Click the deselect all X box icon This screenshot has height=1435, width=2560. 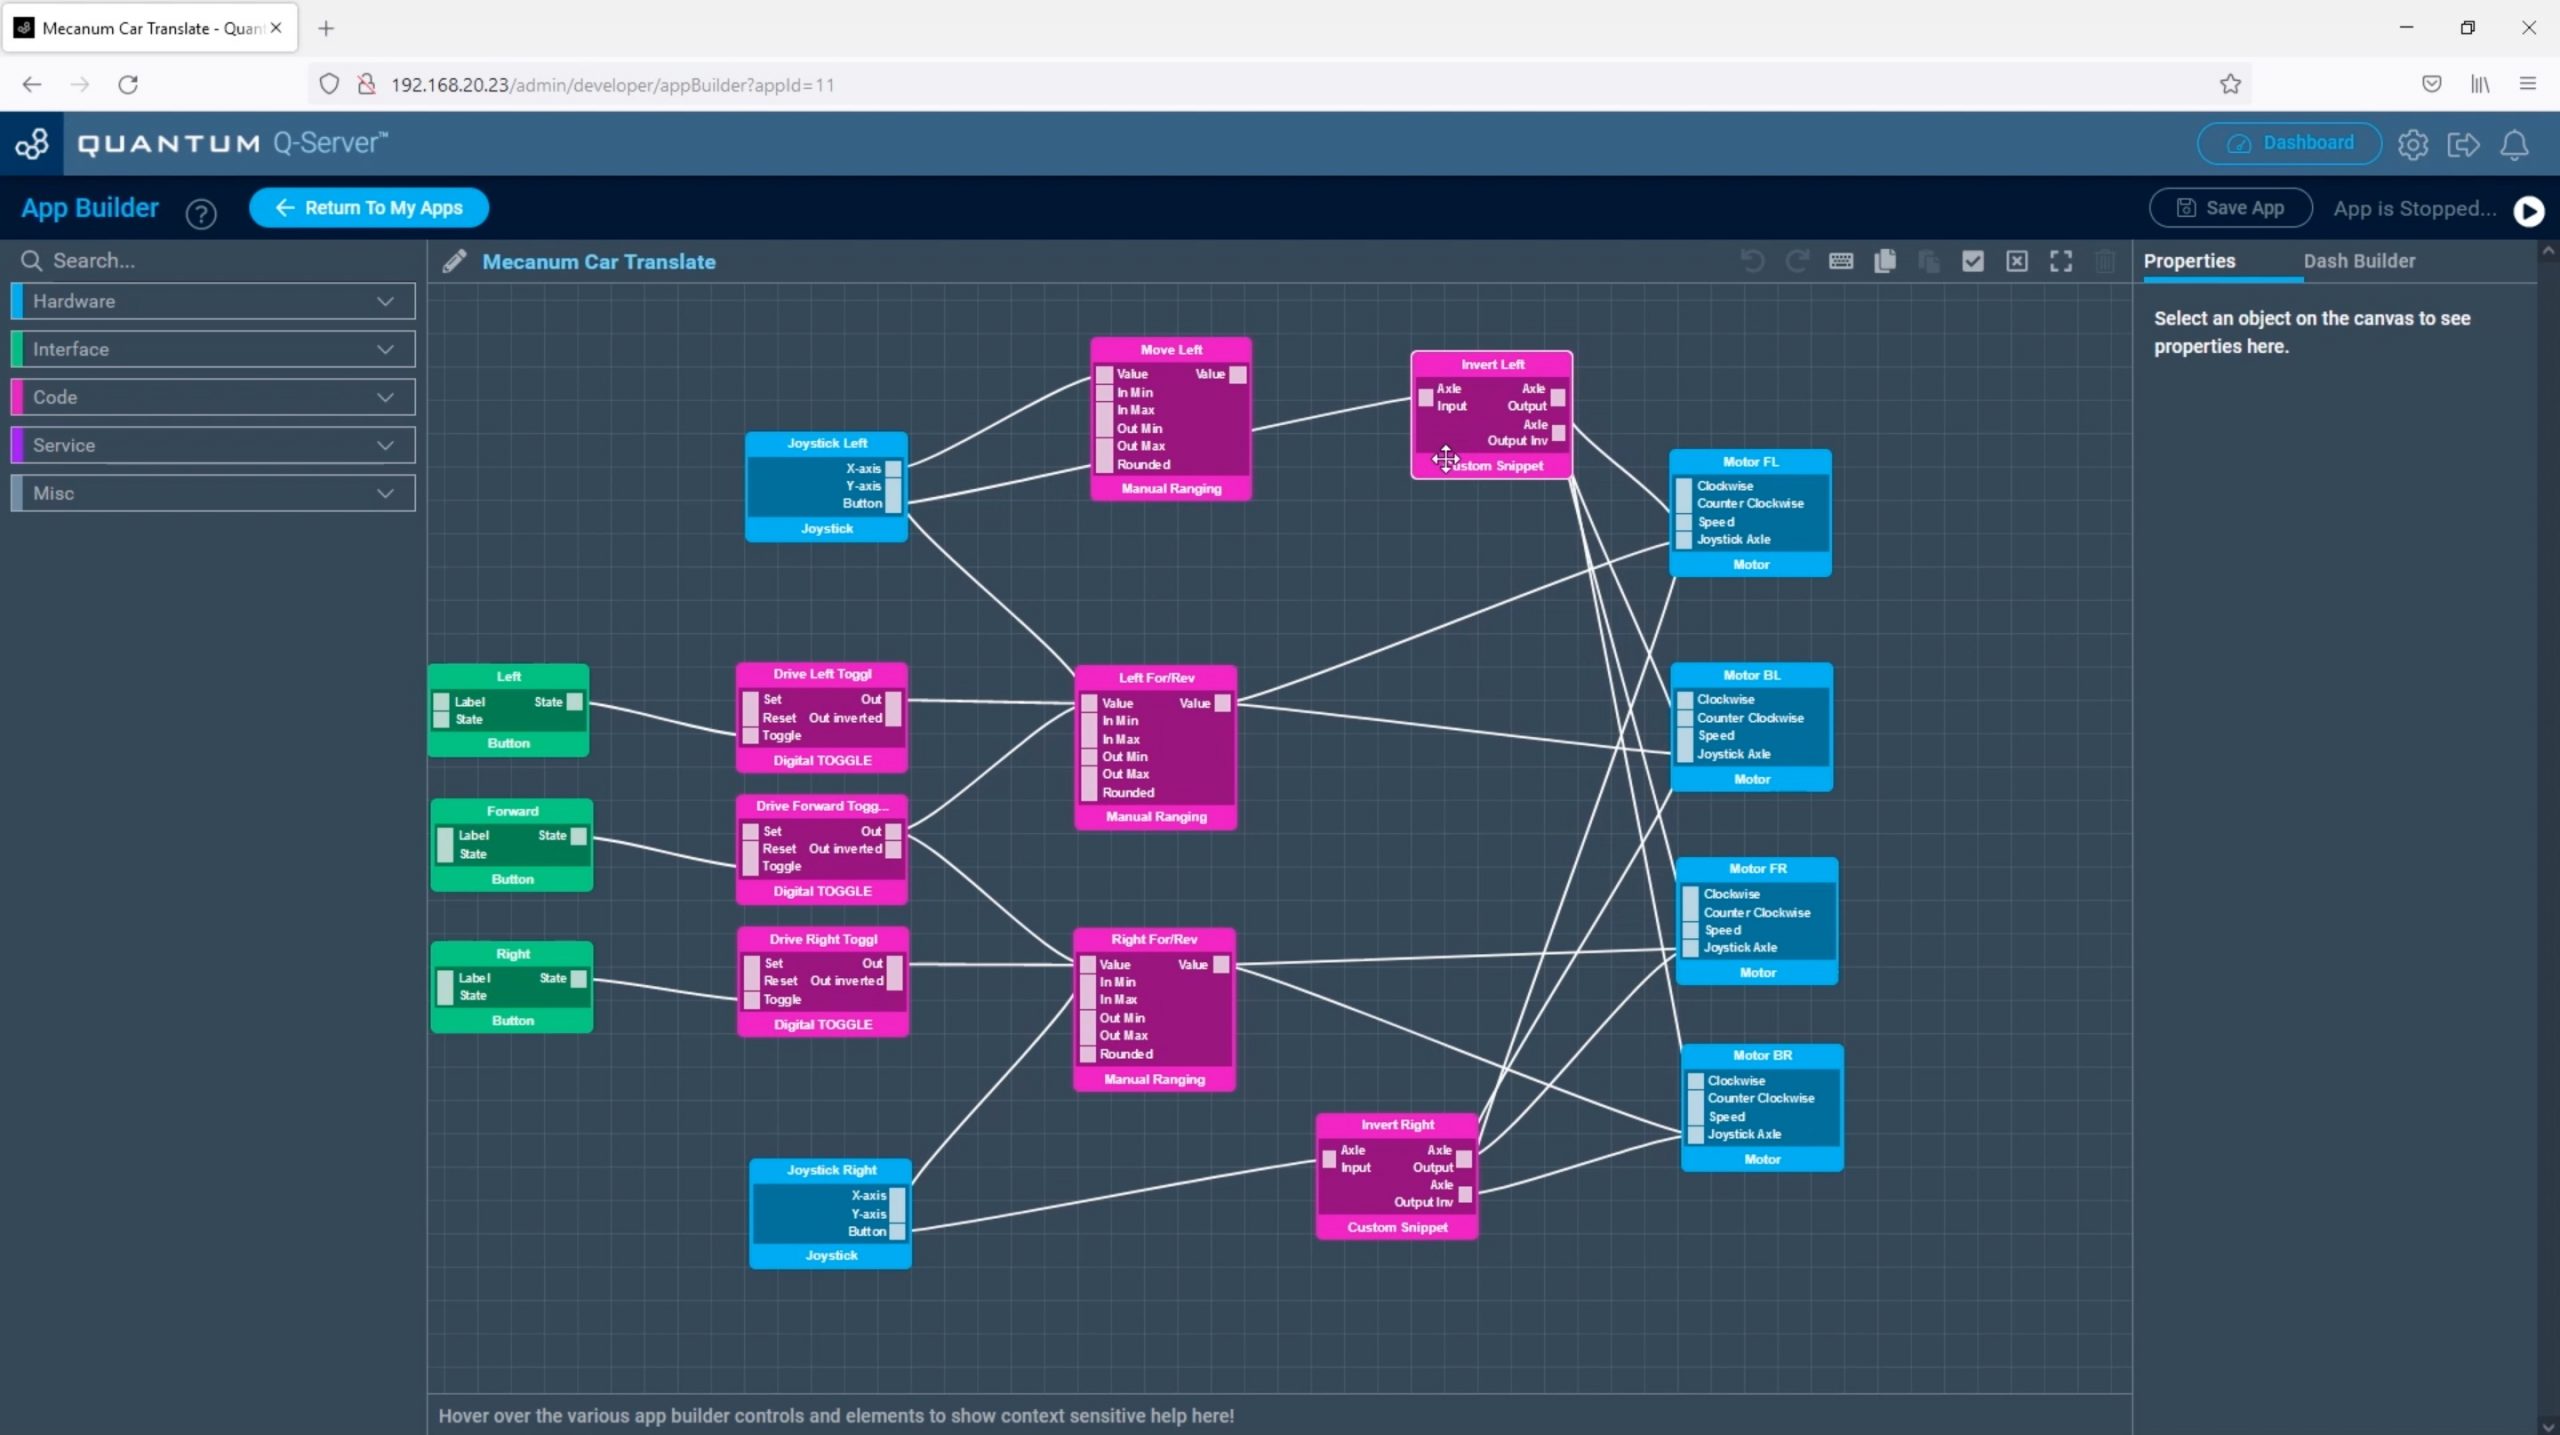coord(2017,261)
